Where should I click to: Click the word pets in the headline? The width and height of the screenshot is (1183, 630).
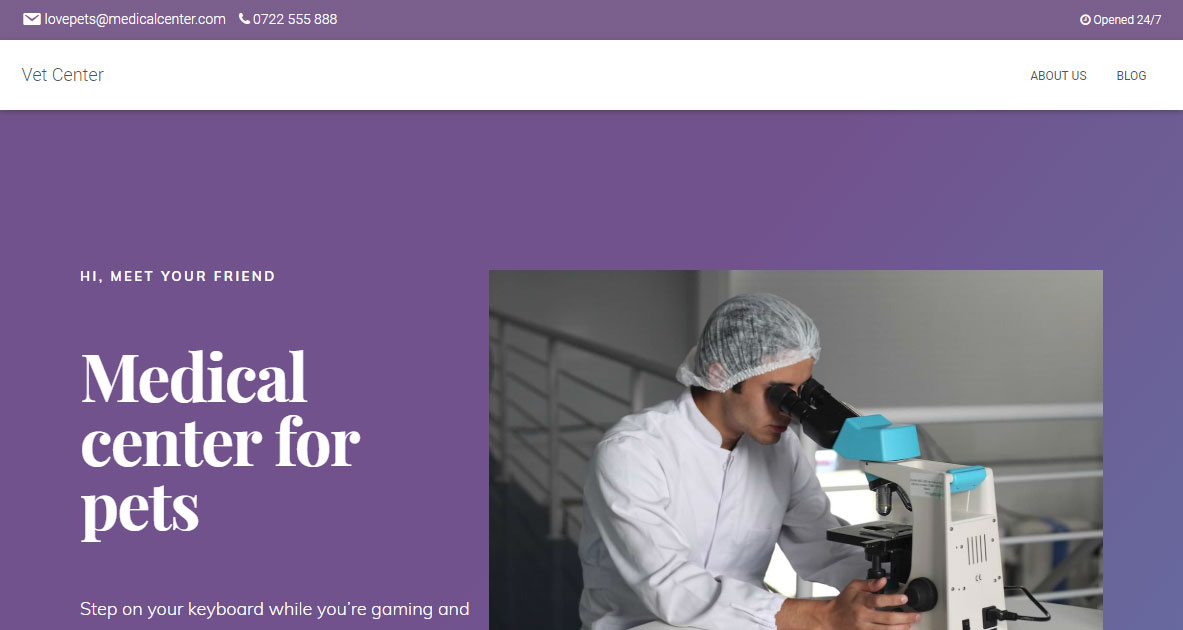pyautogui.click(x=140, y=509)
